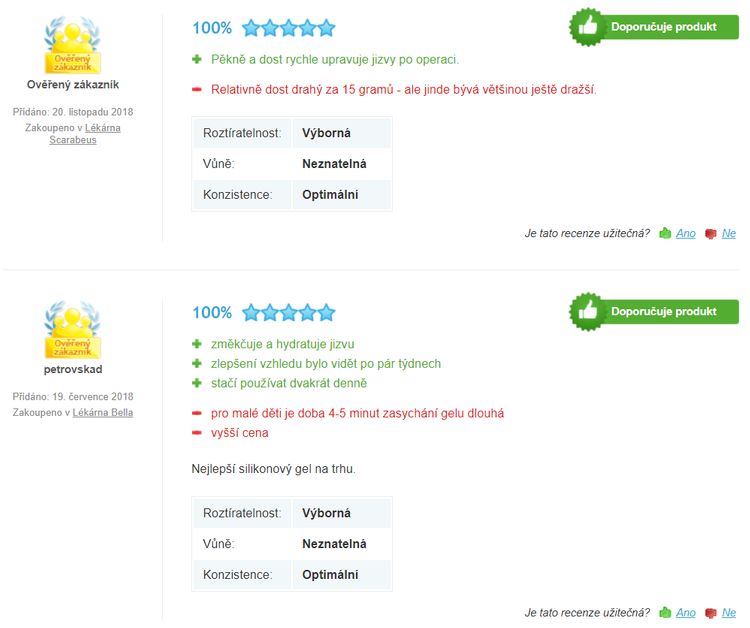Click the green thumbs-up beside Ano in first review
The width and height of the screenshot is (750, 628).
[665, 233]
